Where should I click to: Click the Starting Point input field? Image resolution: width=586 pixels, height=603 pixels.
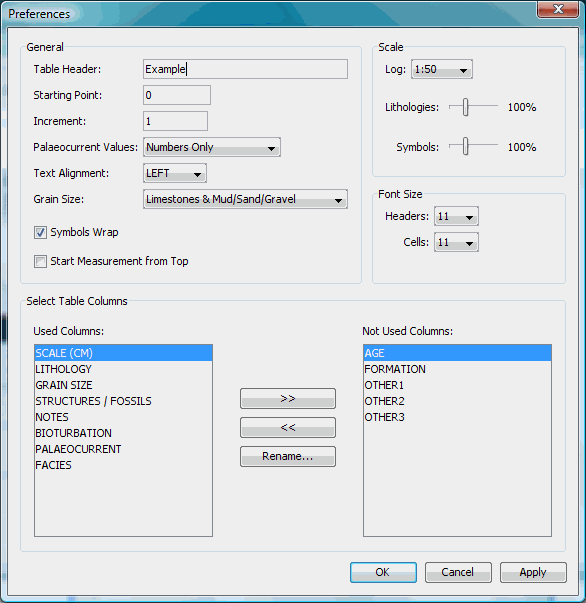177,95
